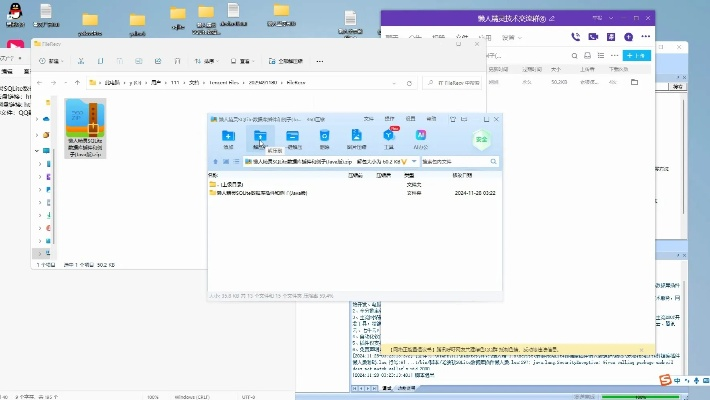
Task: Click the 111 breadcrumb in Explorer address bar
Action: tap(175, 83)
